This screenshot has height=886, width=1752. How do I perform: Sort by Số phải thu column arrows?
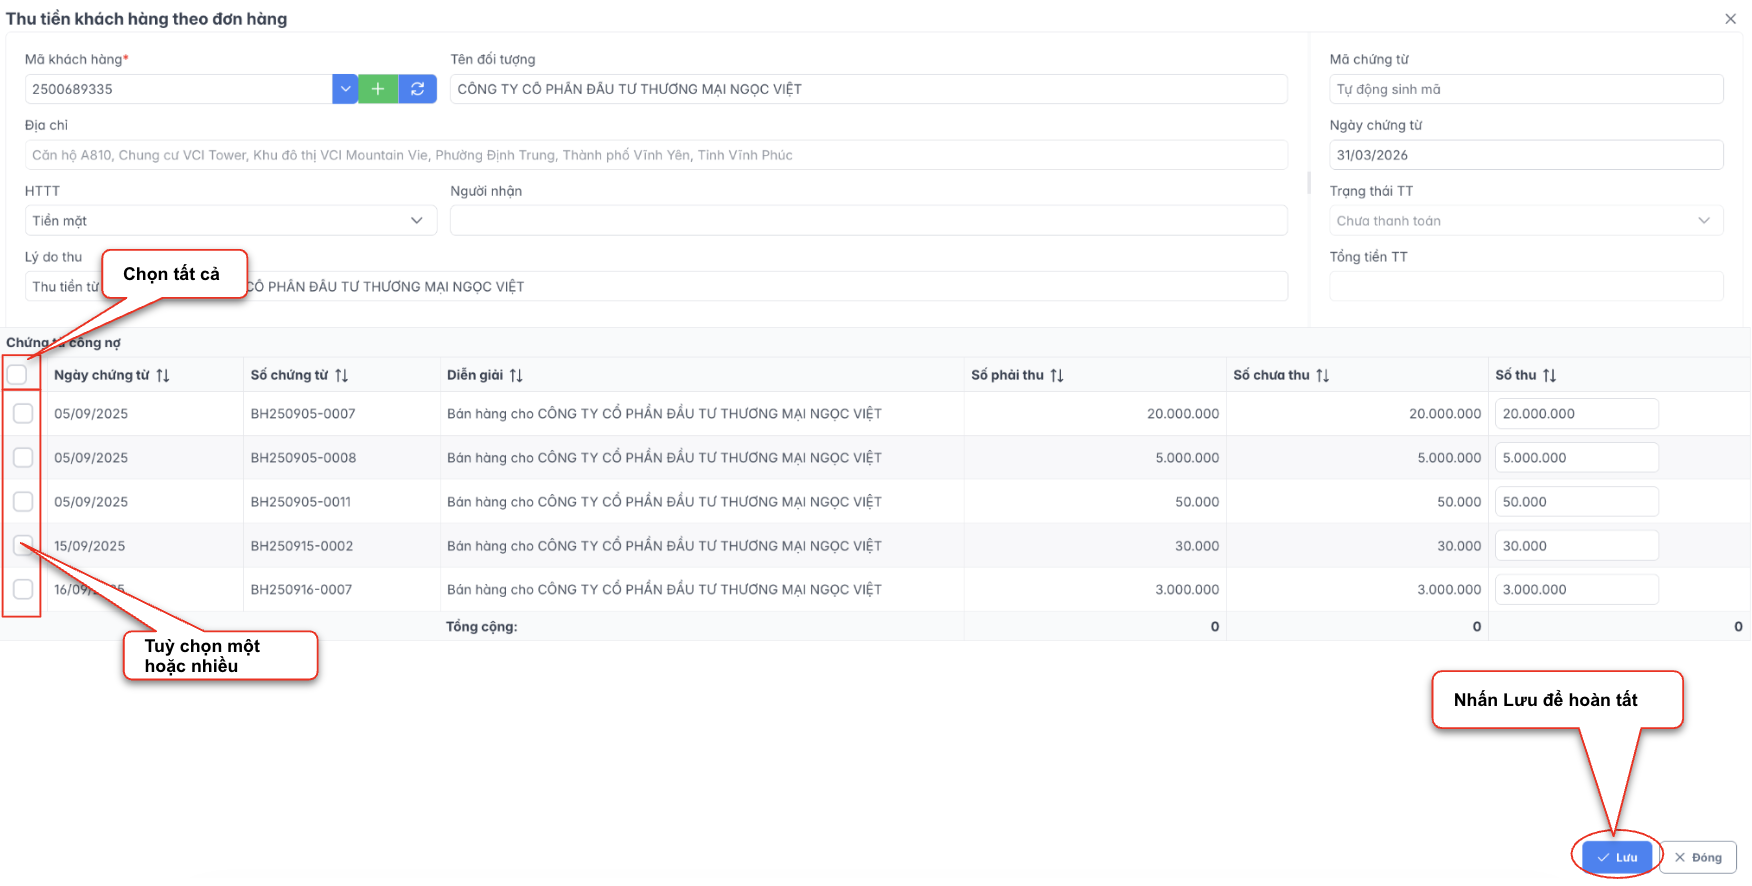pyautogui.click(x=1057, y=375)
